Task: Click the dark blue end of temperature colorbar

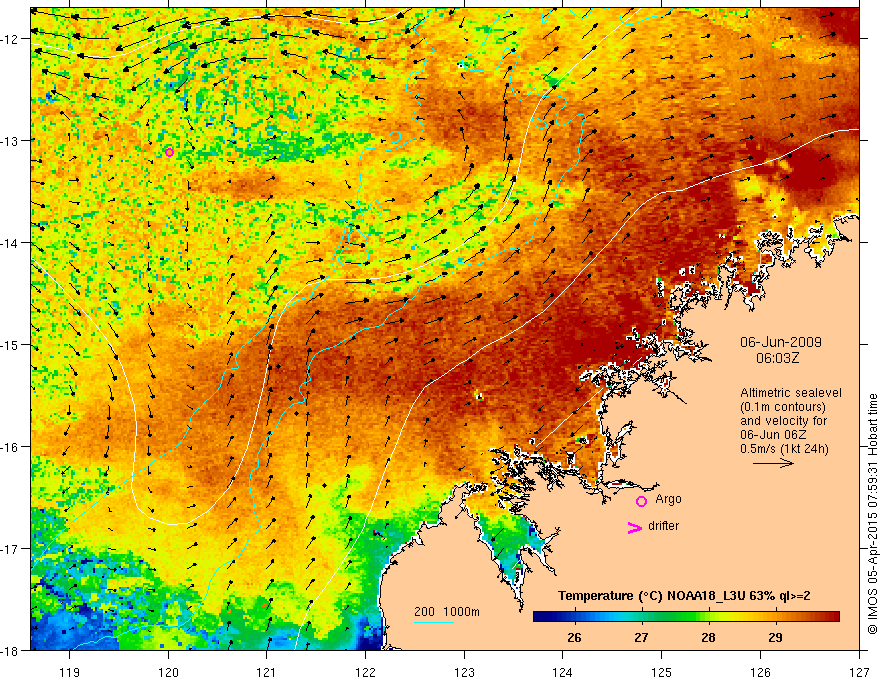Action: coord(540,617)
